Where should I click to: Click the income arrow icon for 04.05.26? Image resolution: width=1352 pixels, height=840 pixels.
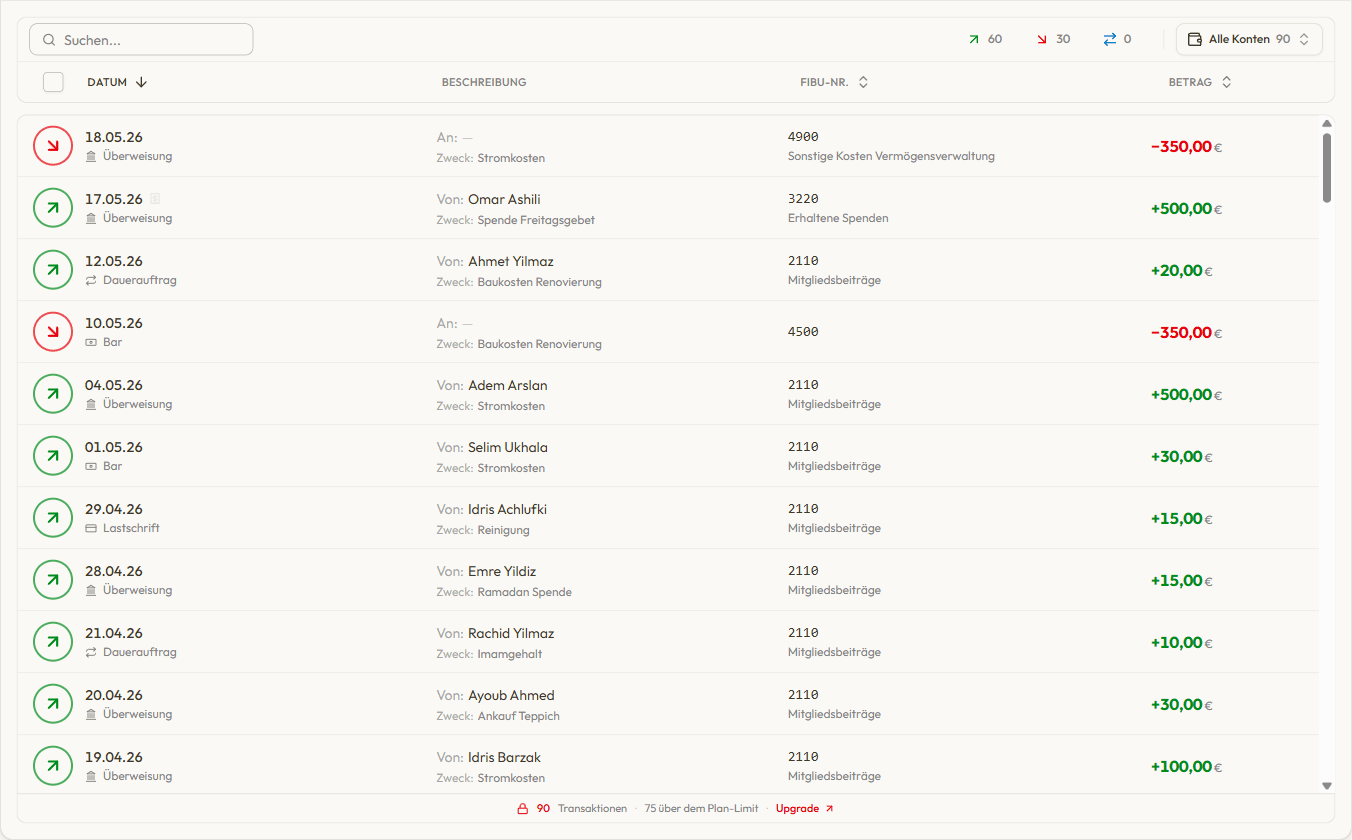pyautogui.click(x=53, y=394)
